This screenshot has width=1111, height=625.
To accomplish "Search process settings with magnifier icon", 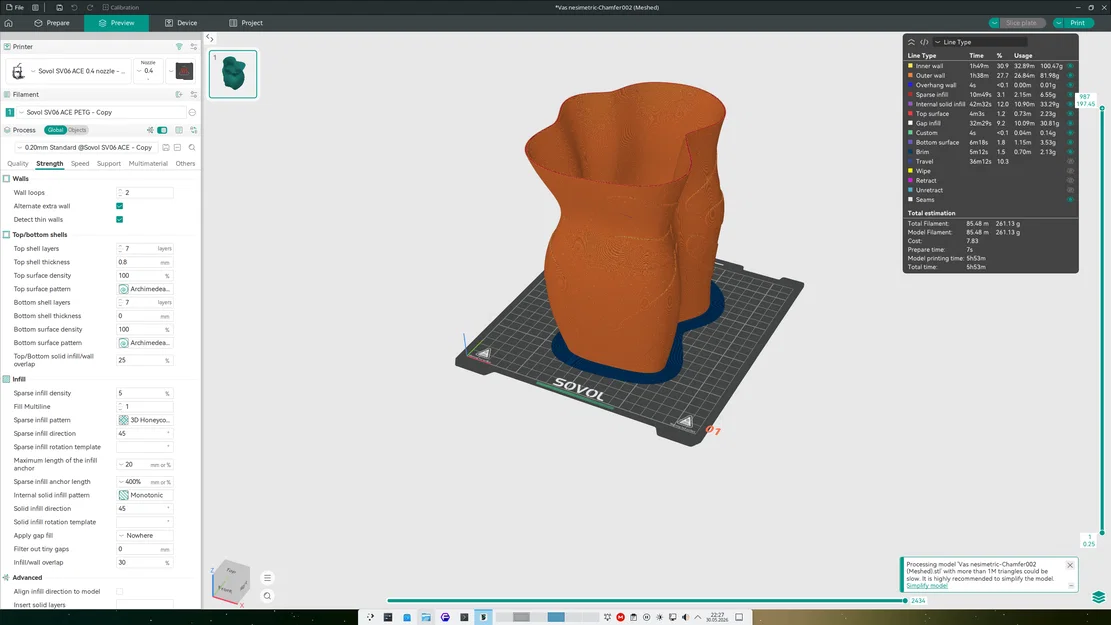I will click(192, 147).
